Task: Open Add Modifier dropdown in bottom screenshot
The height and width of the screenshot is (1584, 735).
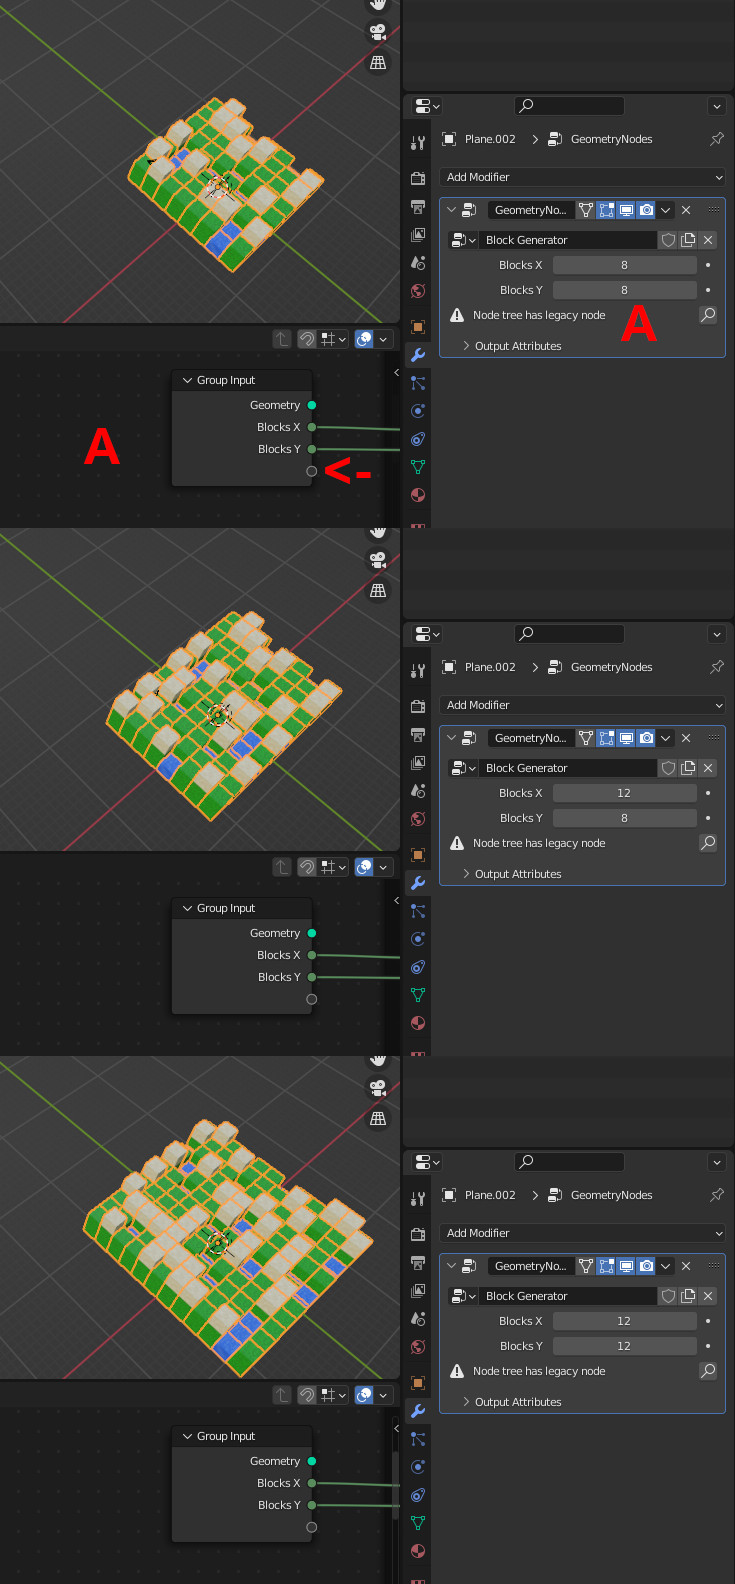Action: (x=583, y=1233)
